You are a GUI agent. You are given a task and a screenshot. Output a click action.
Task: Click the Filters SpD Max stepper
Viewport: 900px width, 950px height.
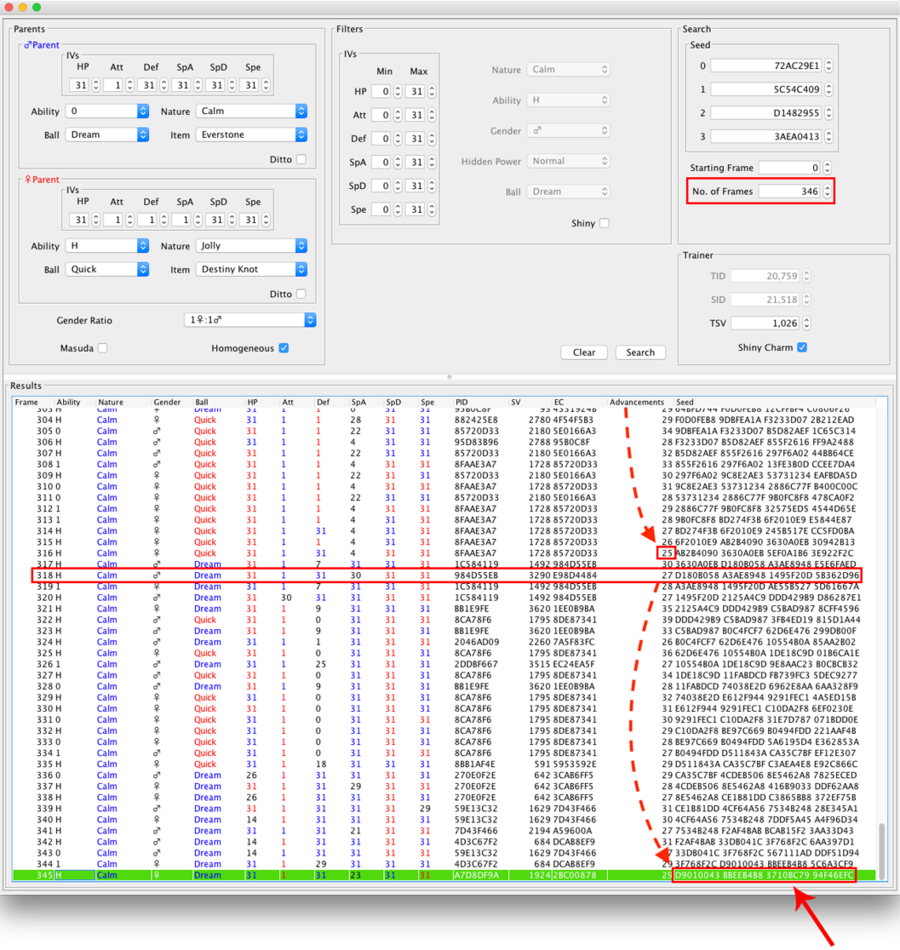point(432,186)
